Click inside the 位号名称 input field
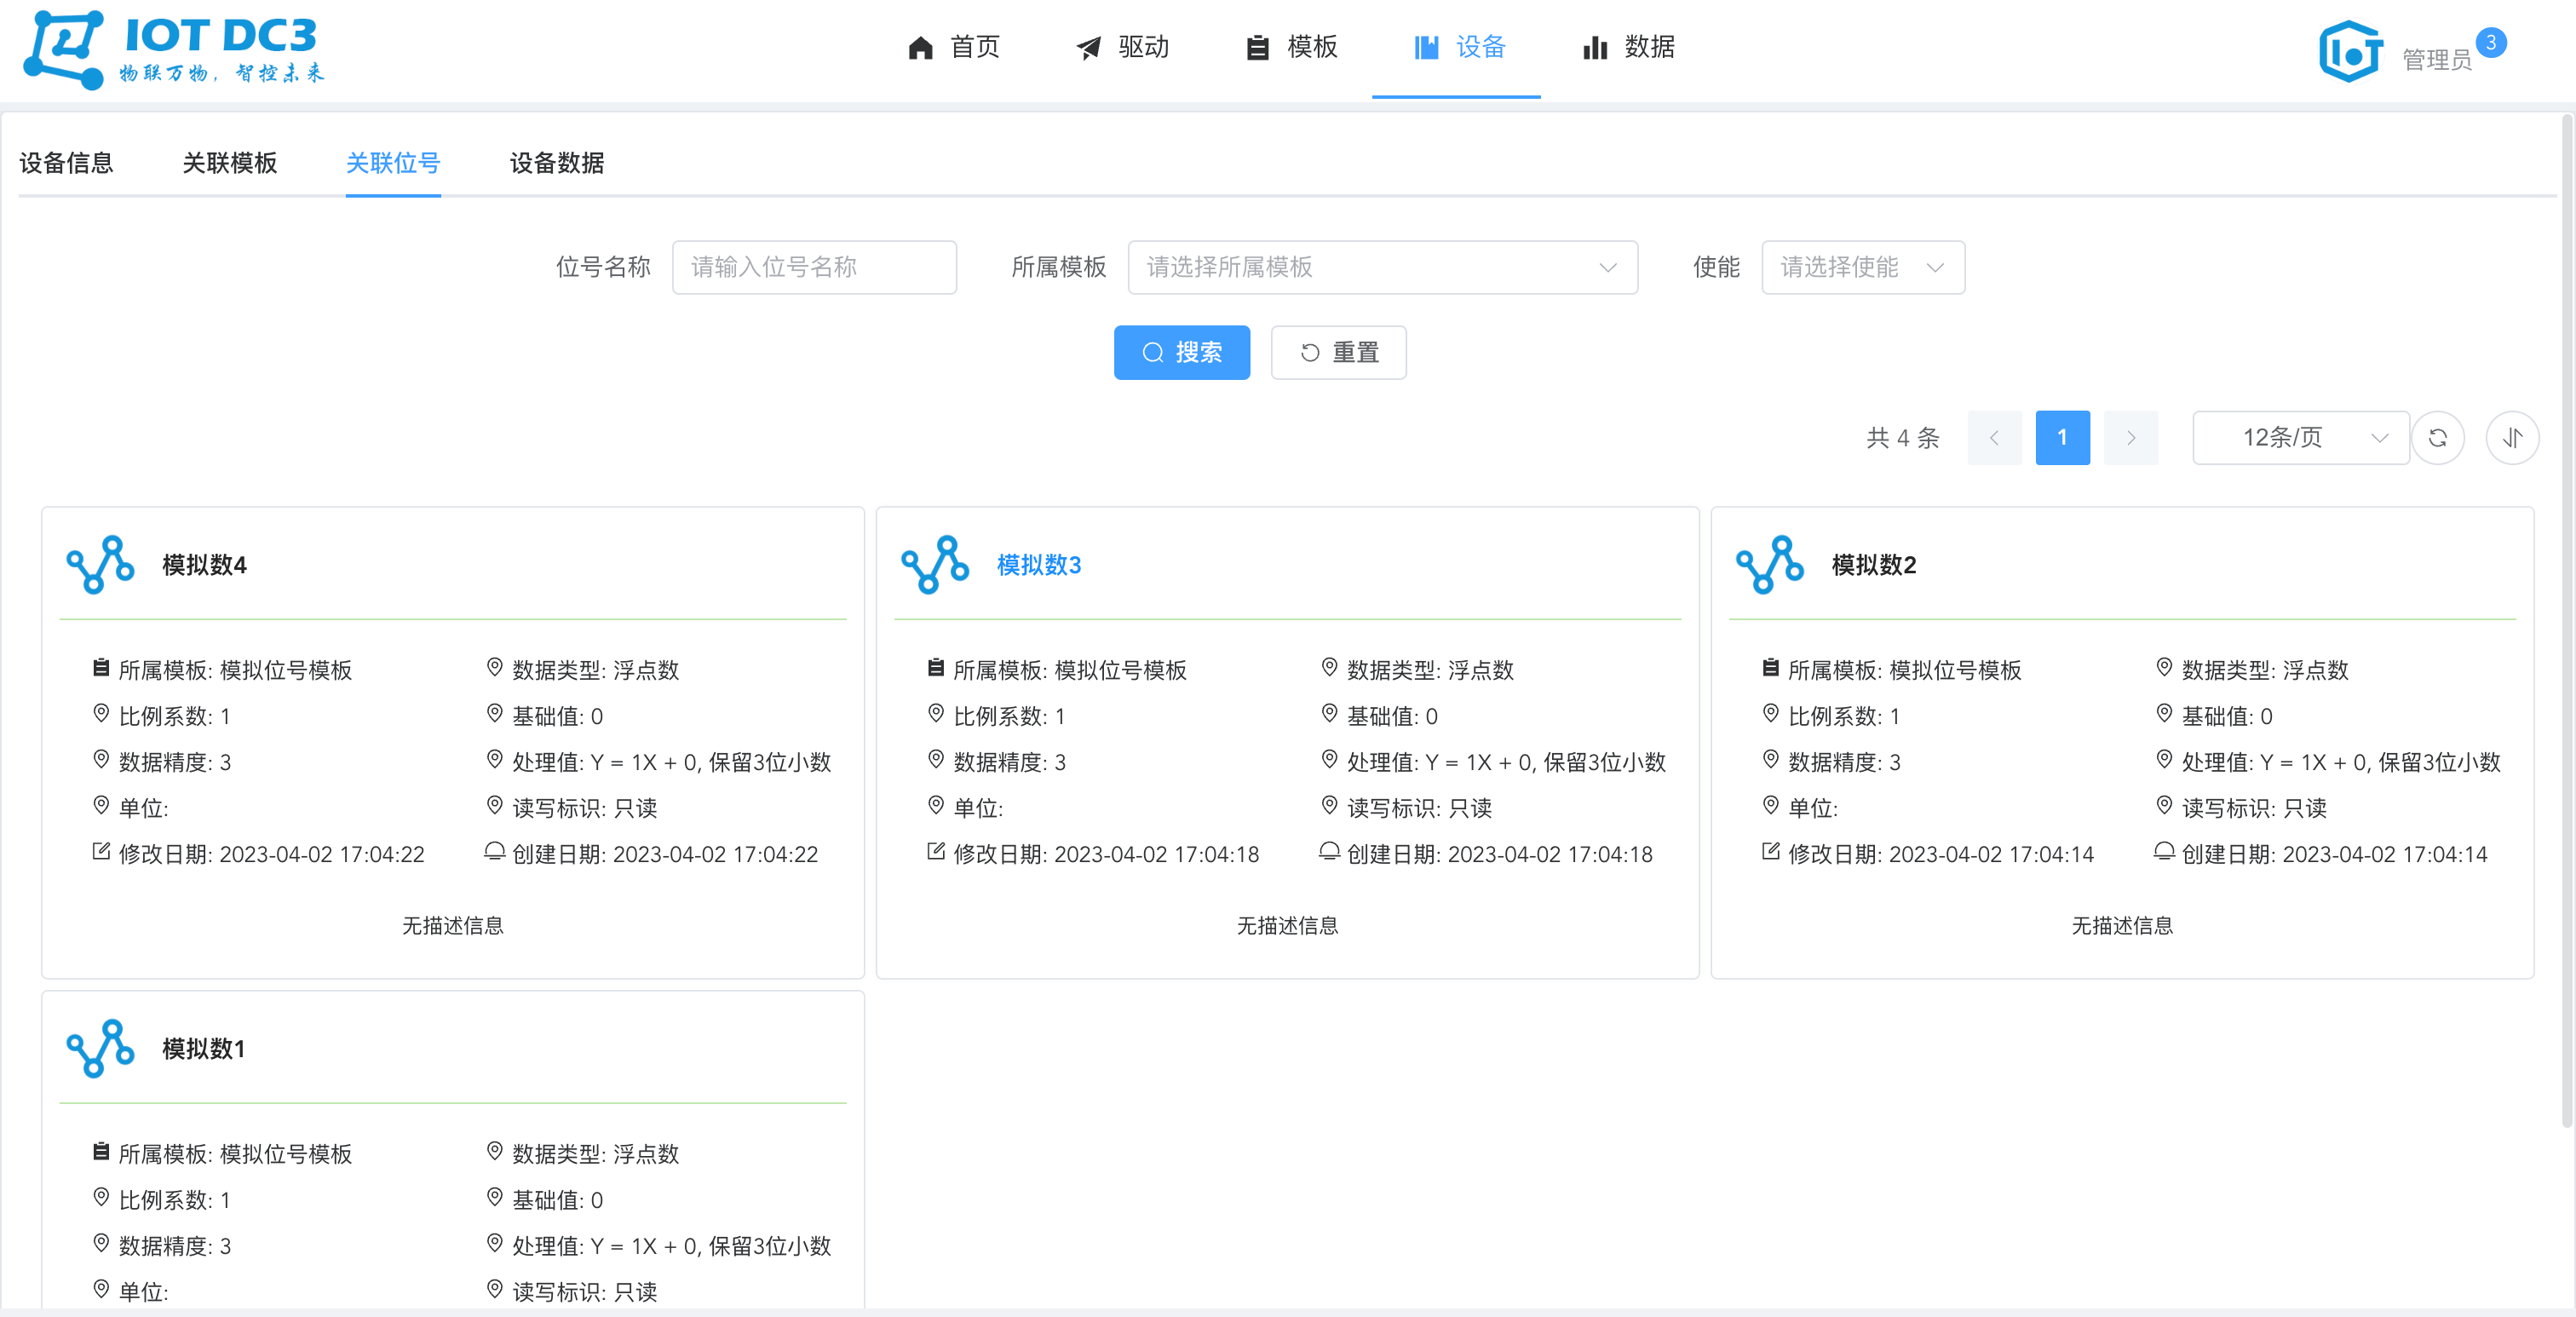This screenshot has height=1317, width=2576. tap(814, 267)
